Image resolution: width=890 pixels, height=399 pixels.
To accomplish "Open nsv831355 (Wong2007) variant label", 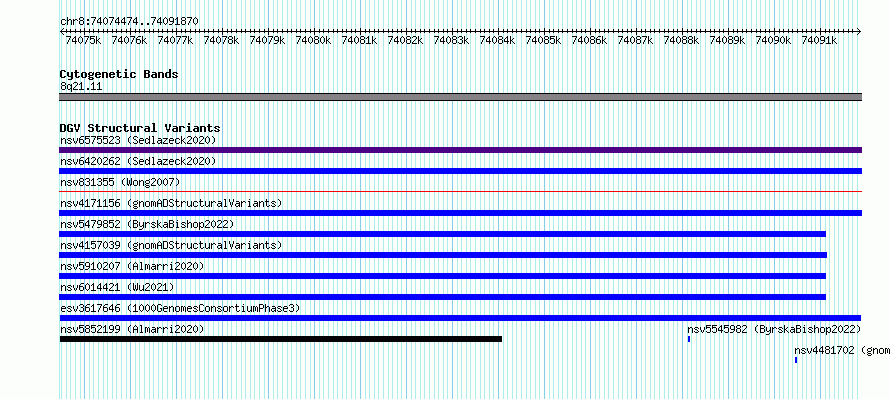I will click(x=120, y=182).
